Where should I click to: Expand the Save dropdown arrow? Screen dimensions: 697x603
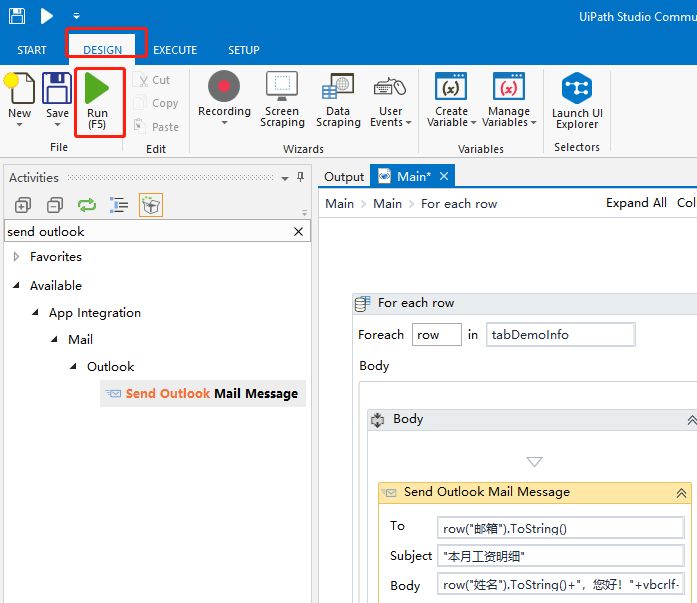tap(57, 125)
